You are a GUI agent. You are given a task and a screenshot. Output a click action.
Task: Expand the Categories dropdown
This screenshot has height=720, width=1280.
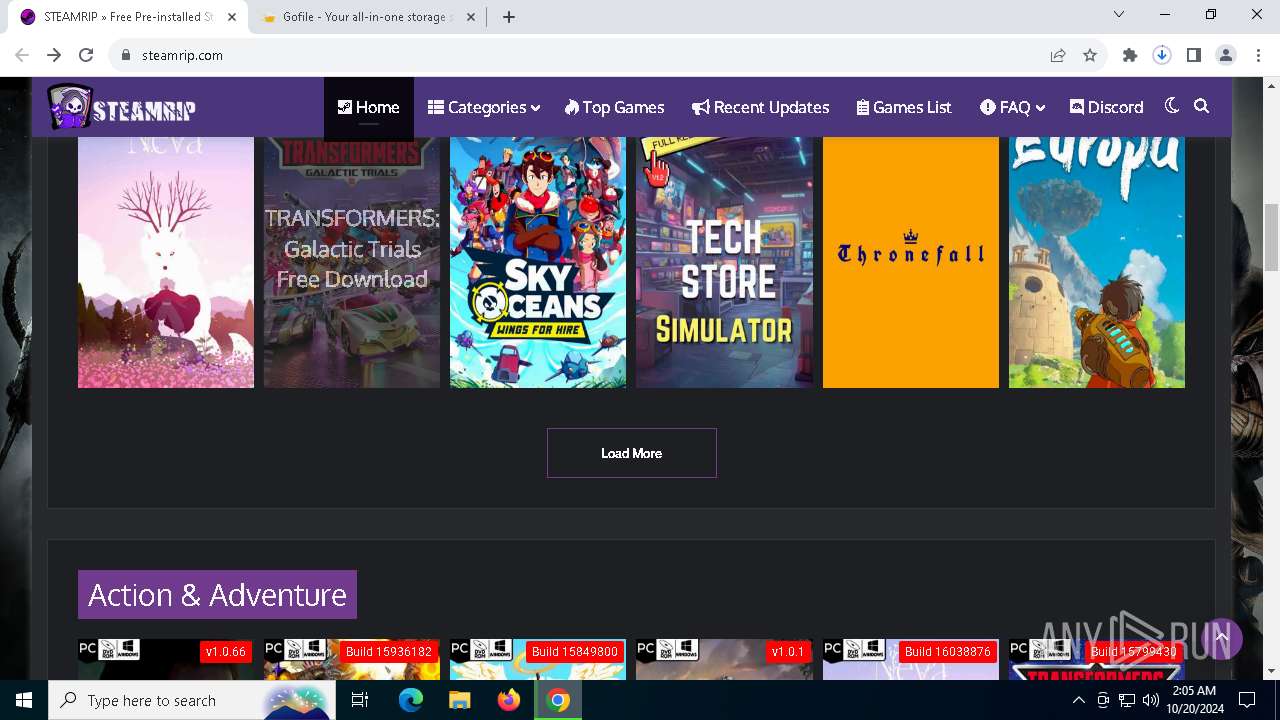[484, 107]
